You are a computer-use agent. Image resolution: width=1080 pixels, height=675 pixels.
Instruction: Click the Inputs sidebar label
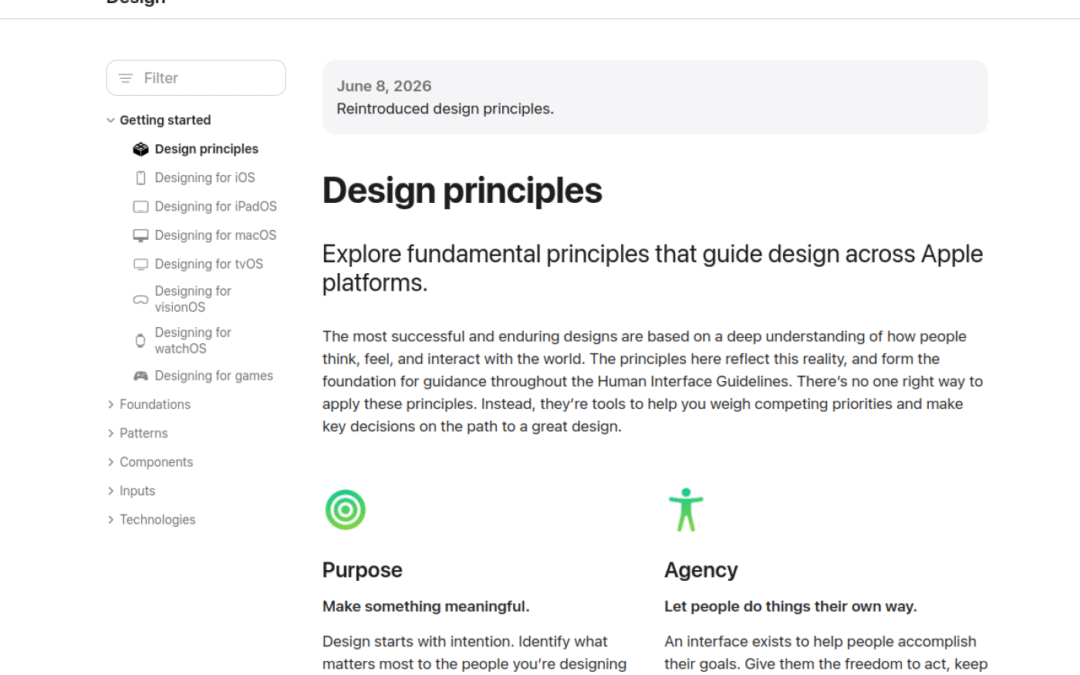point(137,491)
